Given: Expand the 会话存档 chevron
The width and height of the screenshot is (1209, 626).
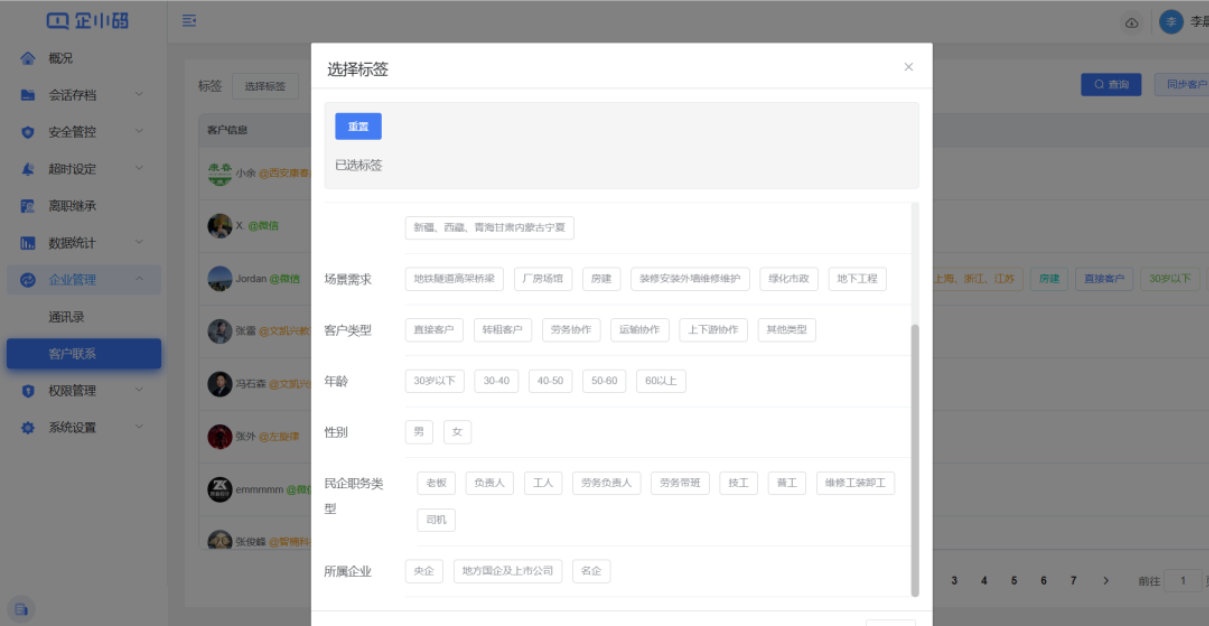Looking at the screenshot, I should click(x=139, y=94).
